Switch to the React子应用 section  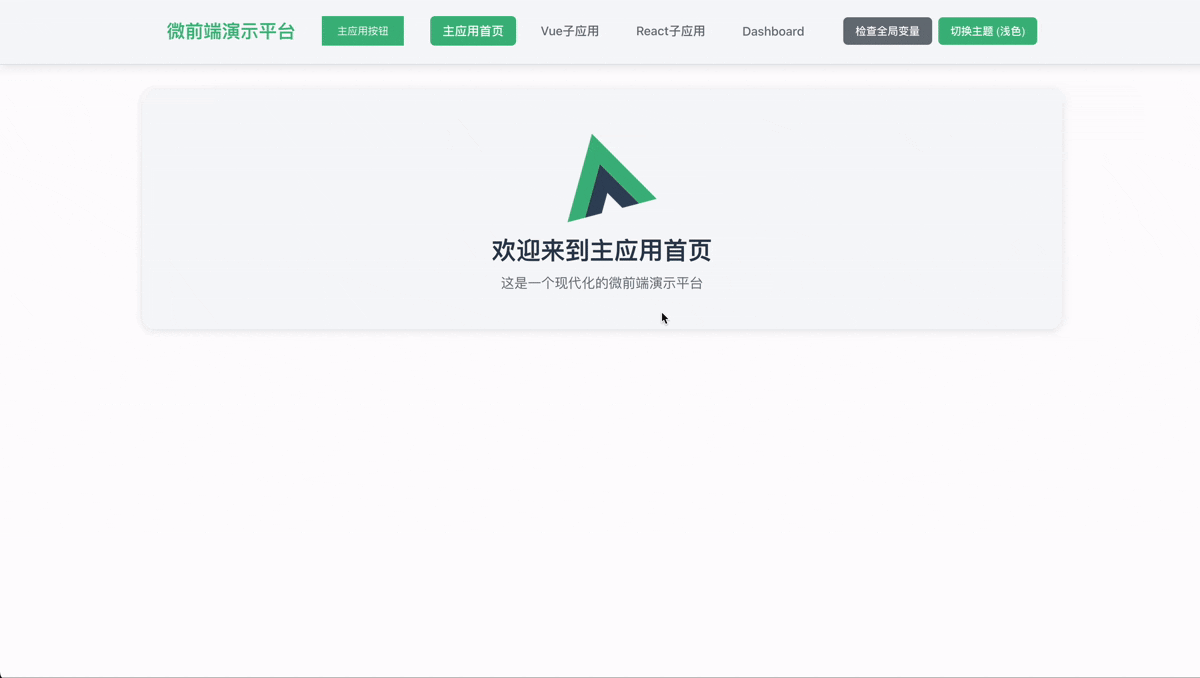pos(670,31)
